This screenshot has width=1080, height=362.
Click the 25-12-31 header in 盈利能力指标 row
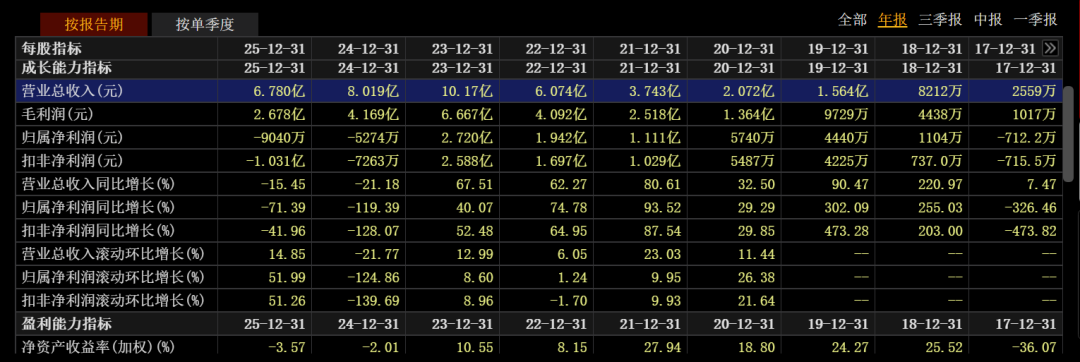(x=274, y=323)
